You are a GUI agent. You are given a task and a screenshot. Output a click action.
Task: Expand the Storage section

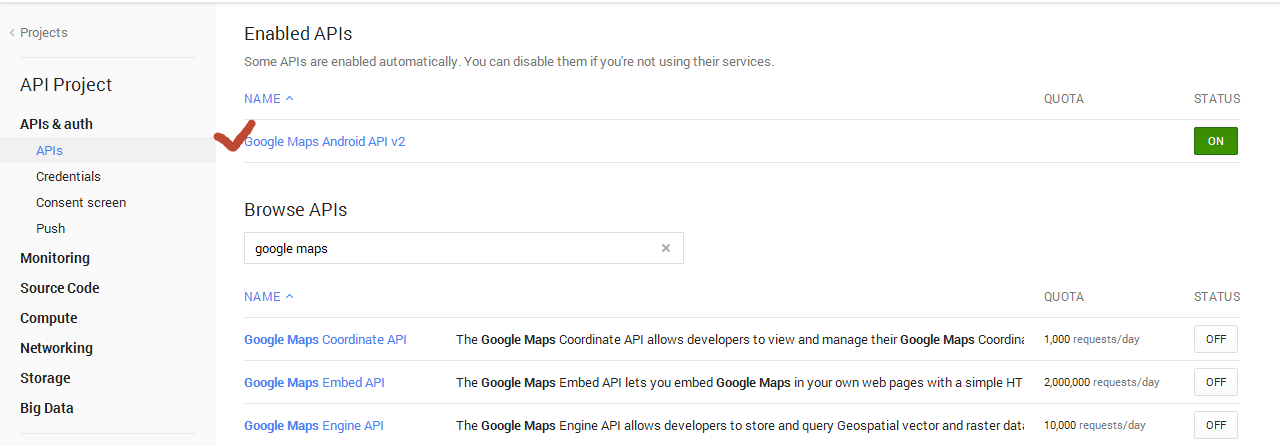tap(45, 378)
